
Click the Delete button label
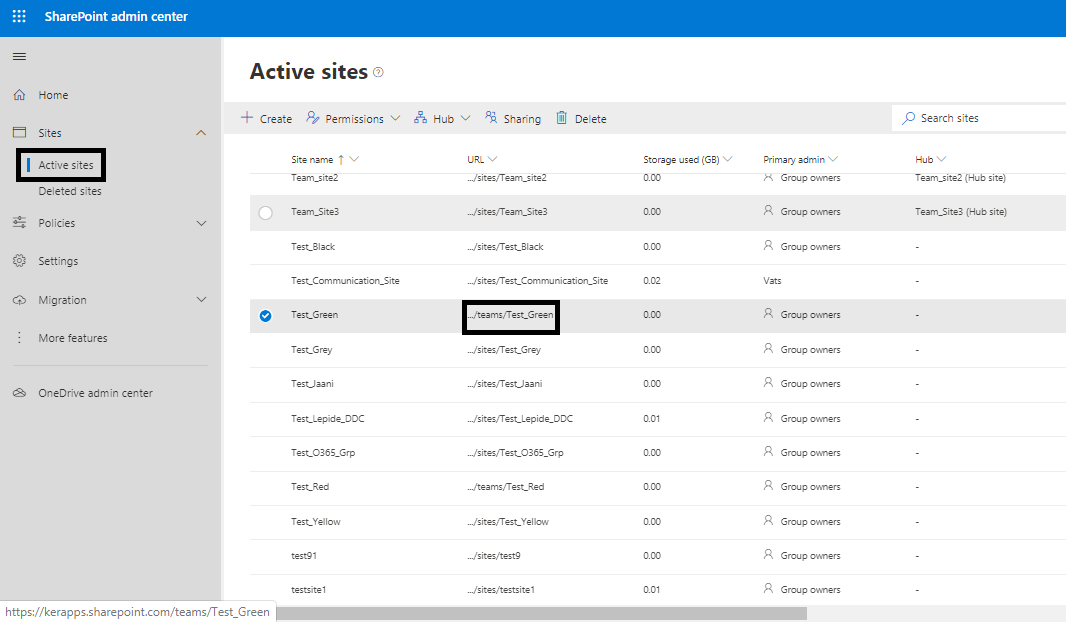click(590, 119)
